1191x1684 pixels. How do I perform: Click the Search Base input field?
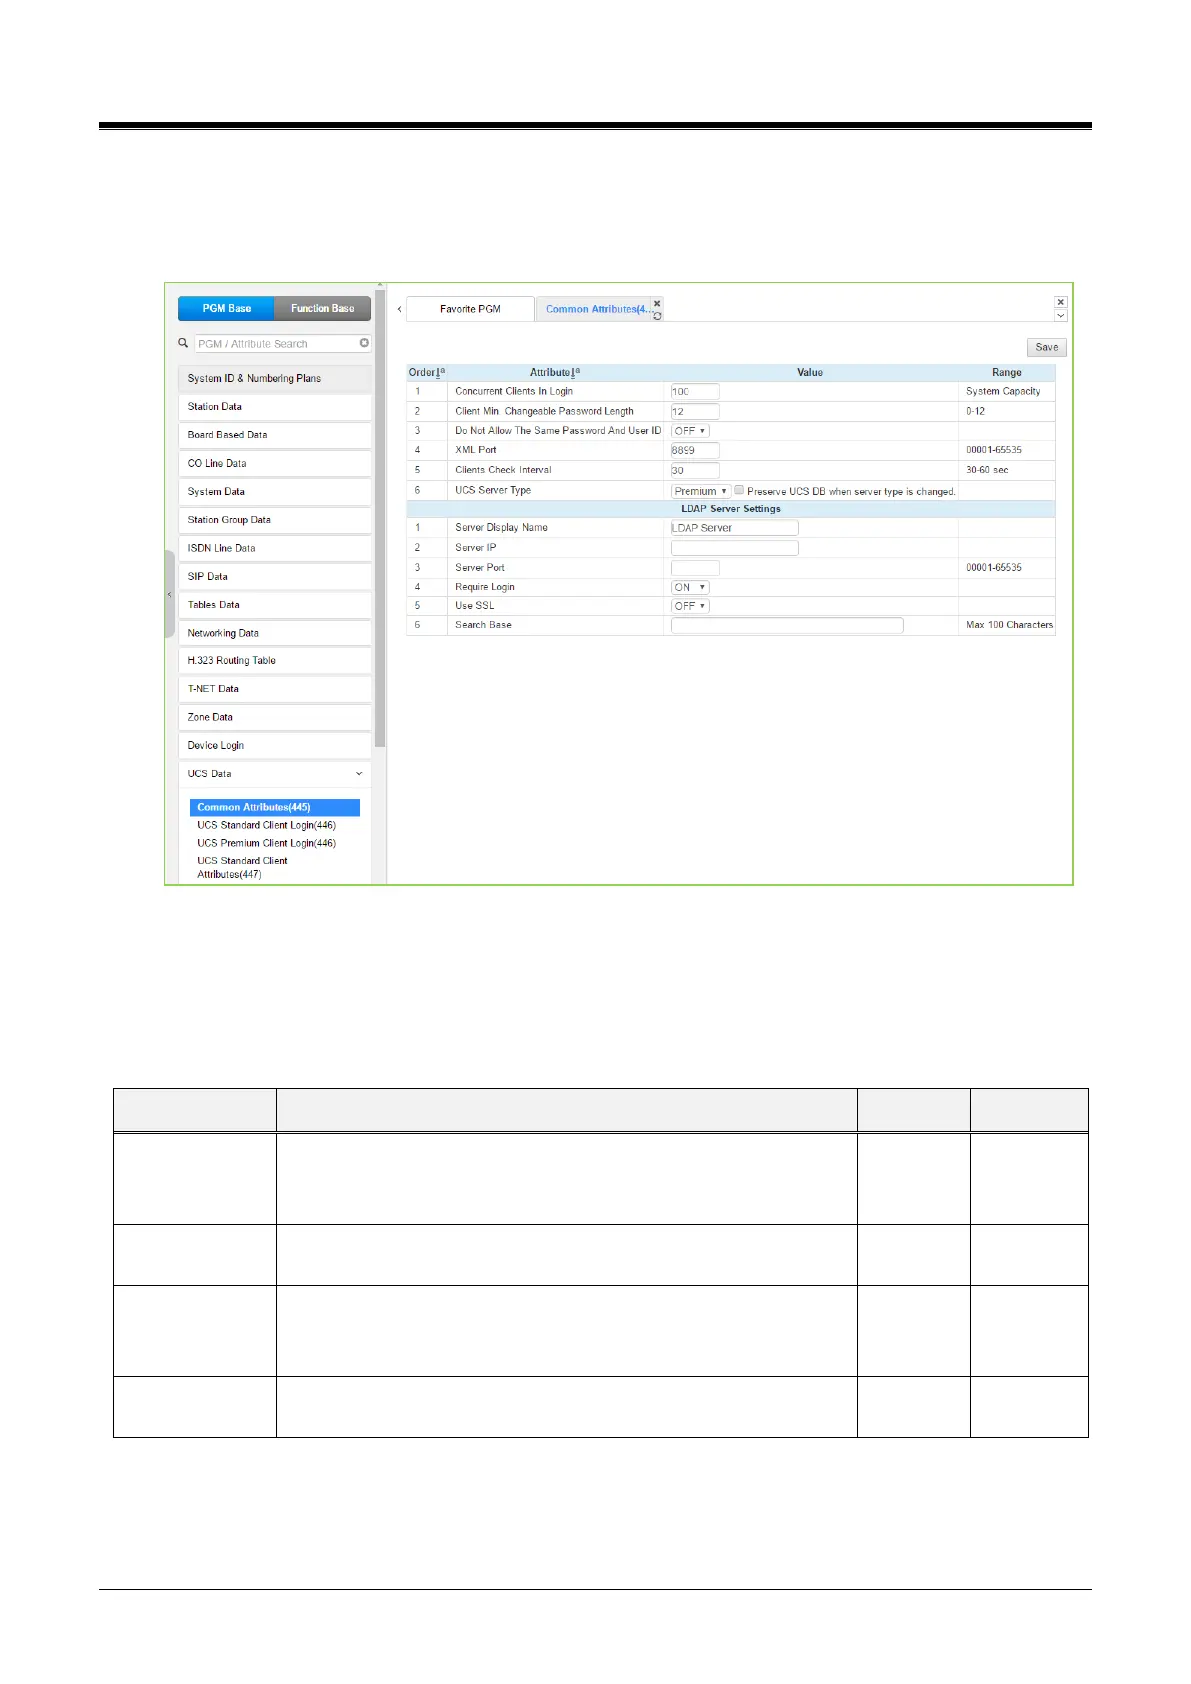[787, 625]
